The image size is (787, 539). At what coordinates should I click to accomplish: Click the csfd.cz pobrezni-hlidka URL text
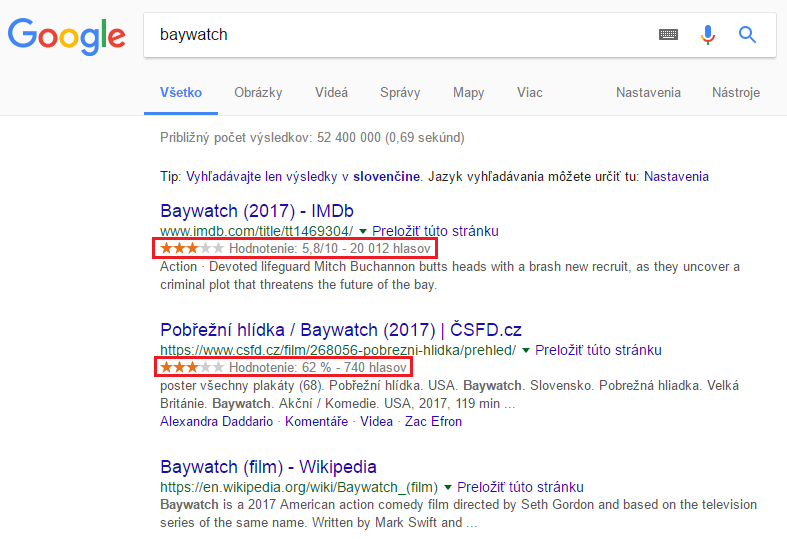tap(338, 350)
